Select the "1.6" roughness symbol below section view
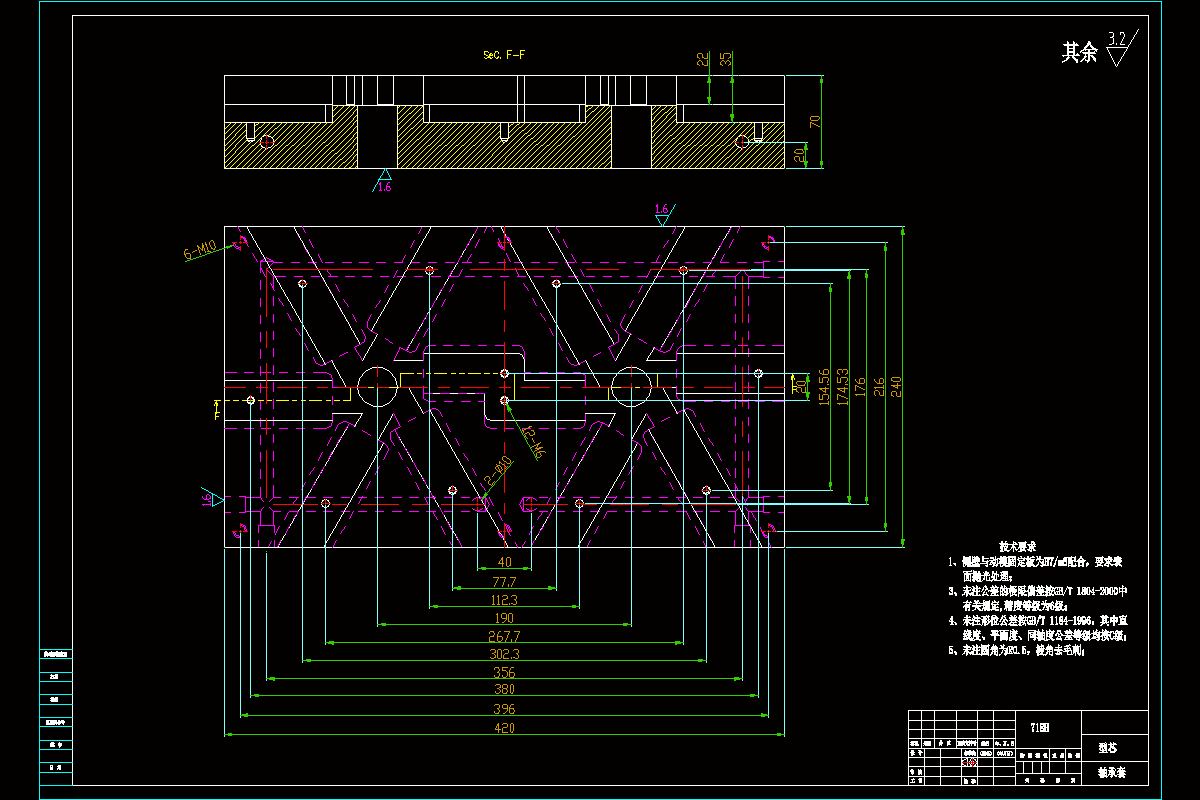1200x800 pixels. coord(385,182)
